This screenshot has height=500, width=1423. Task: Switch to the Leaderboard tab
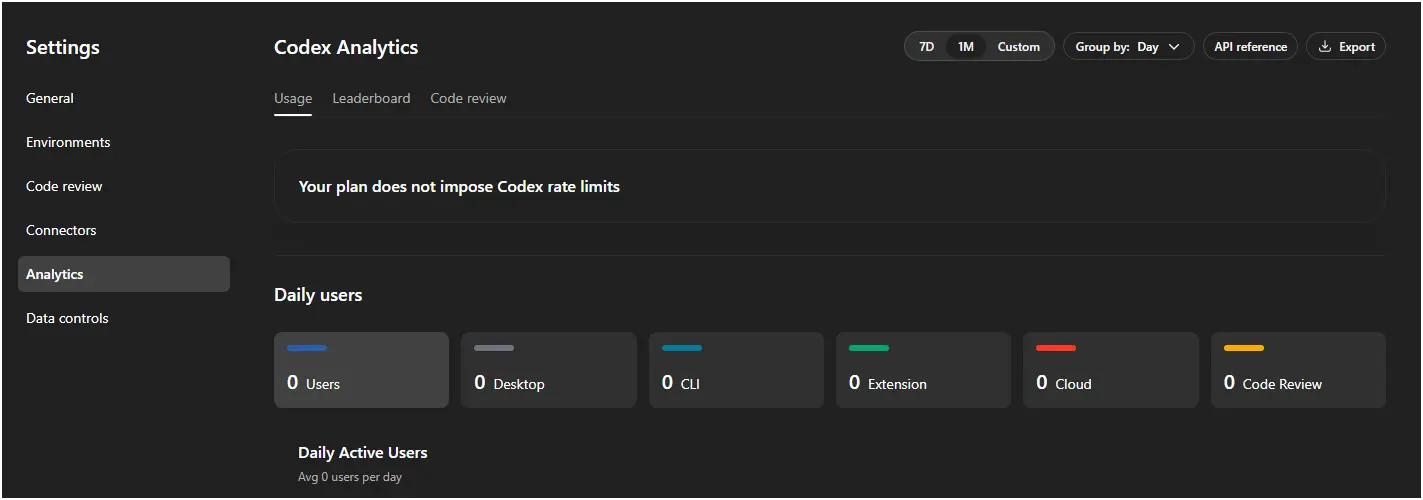[x=371, y=98]
